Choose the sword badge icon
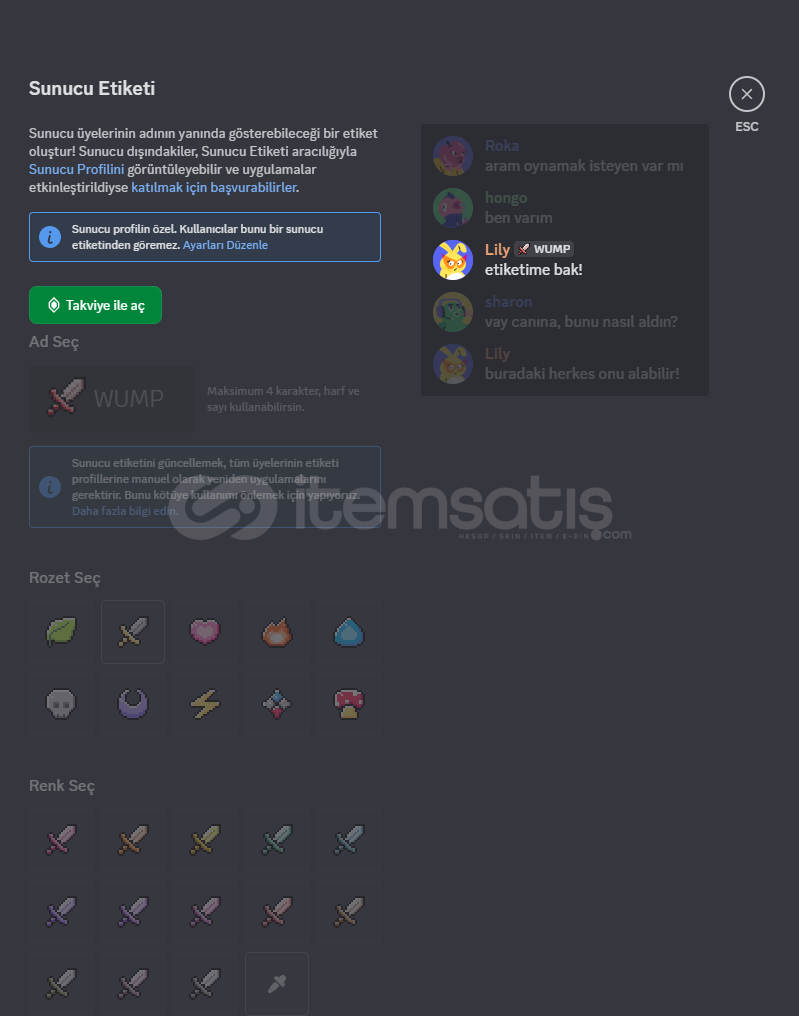Viewport: 799px width, 1016px height. point(133,632)
